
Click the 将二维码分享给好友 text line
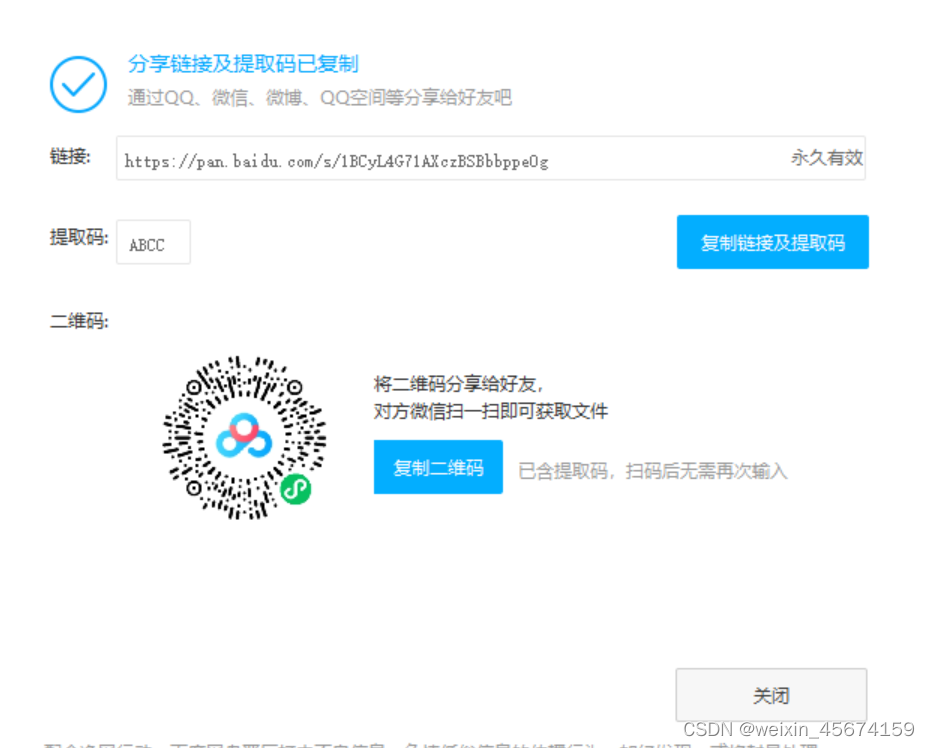pos(458,384)
